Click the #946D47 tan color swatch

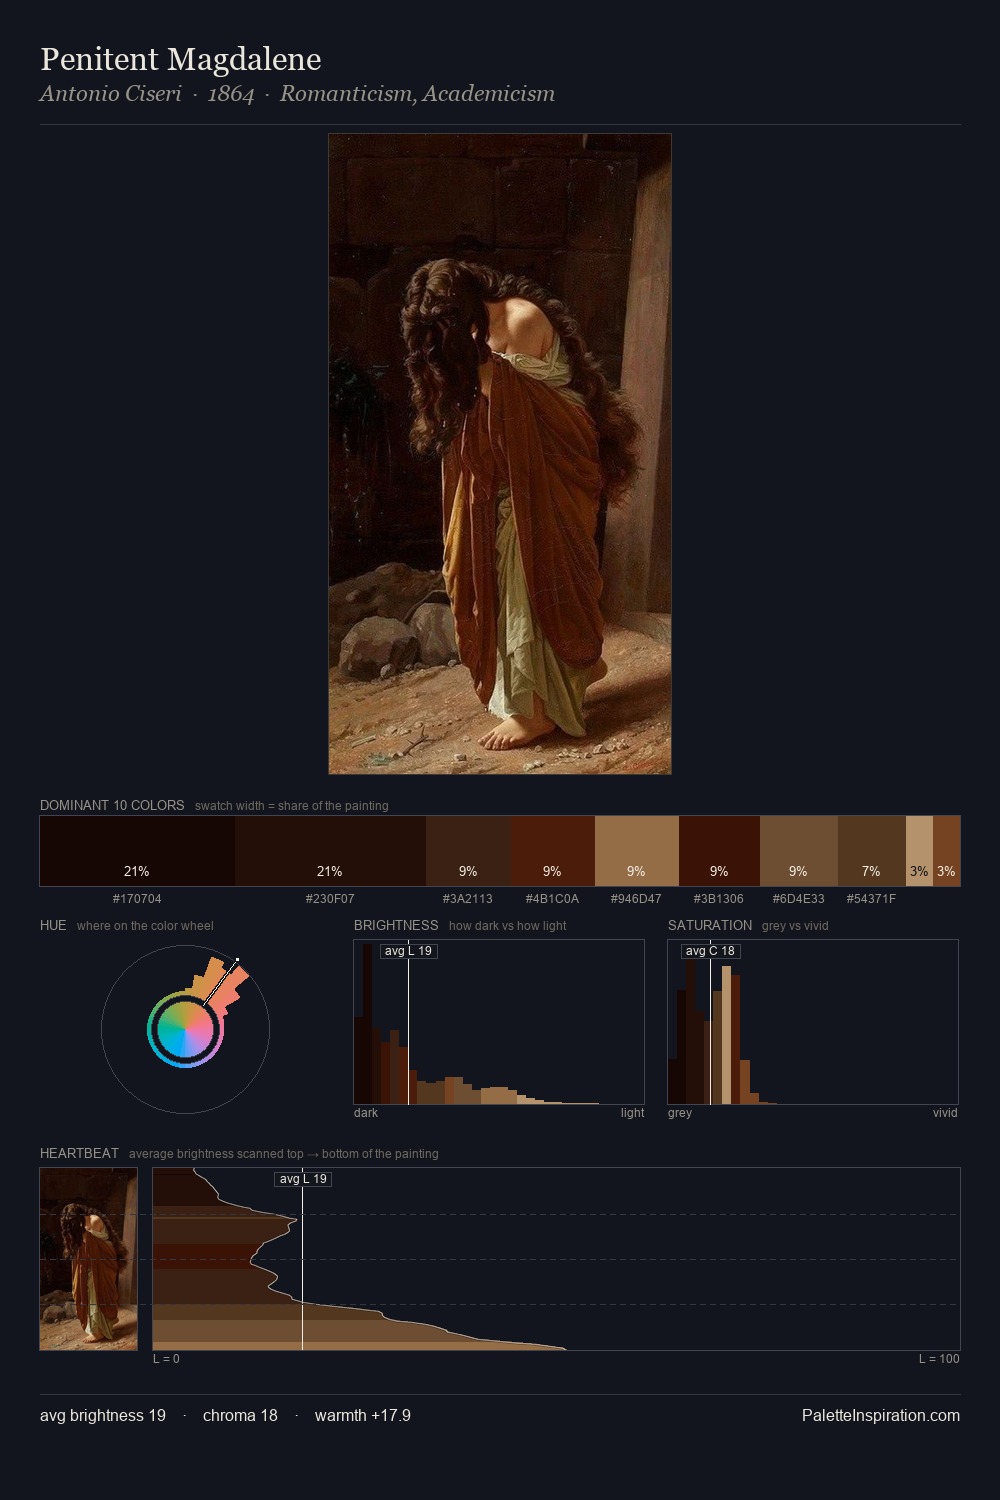coord(636,851)
